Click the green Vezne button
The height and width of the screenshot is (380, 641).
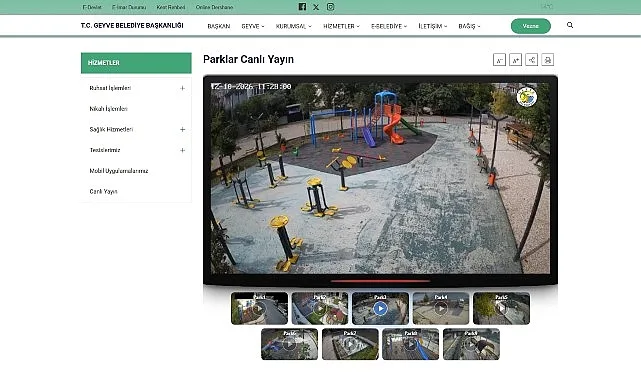(531, 26)
